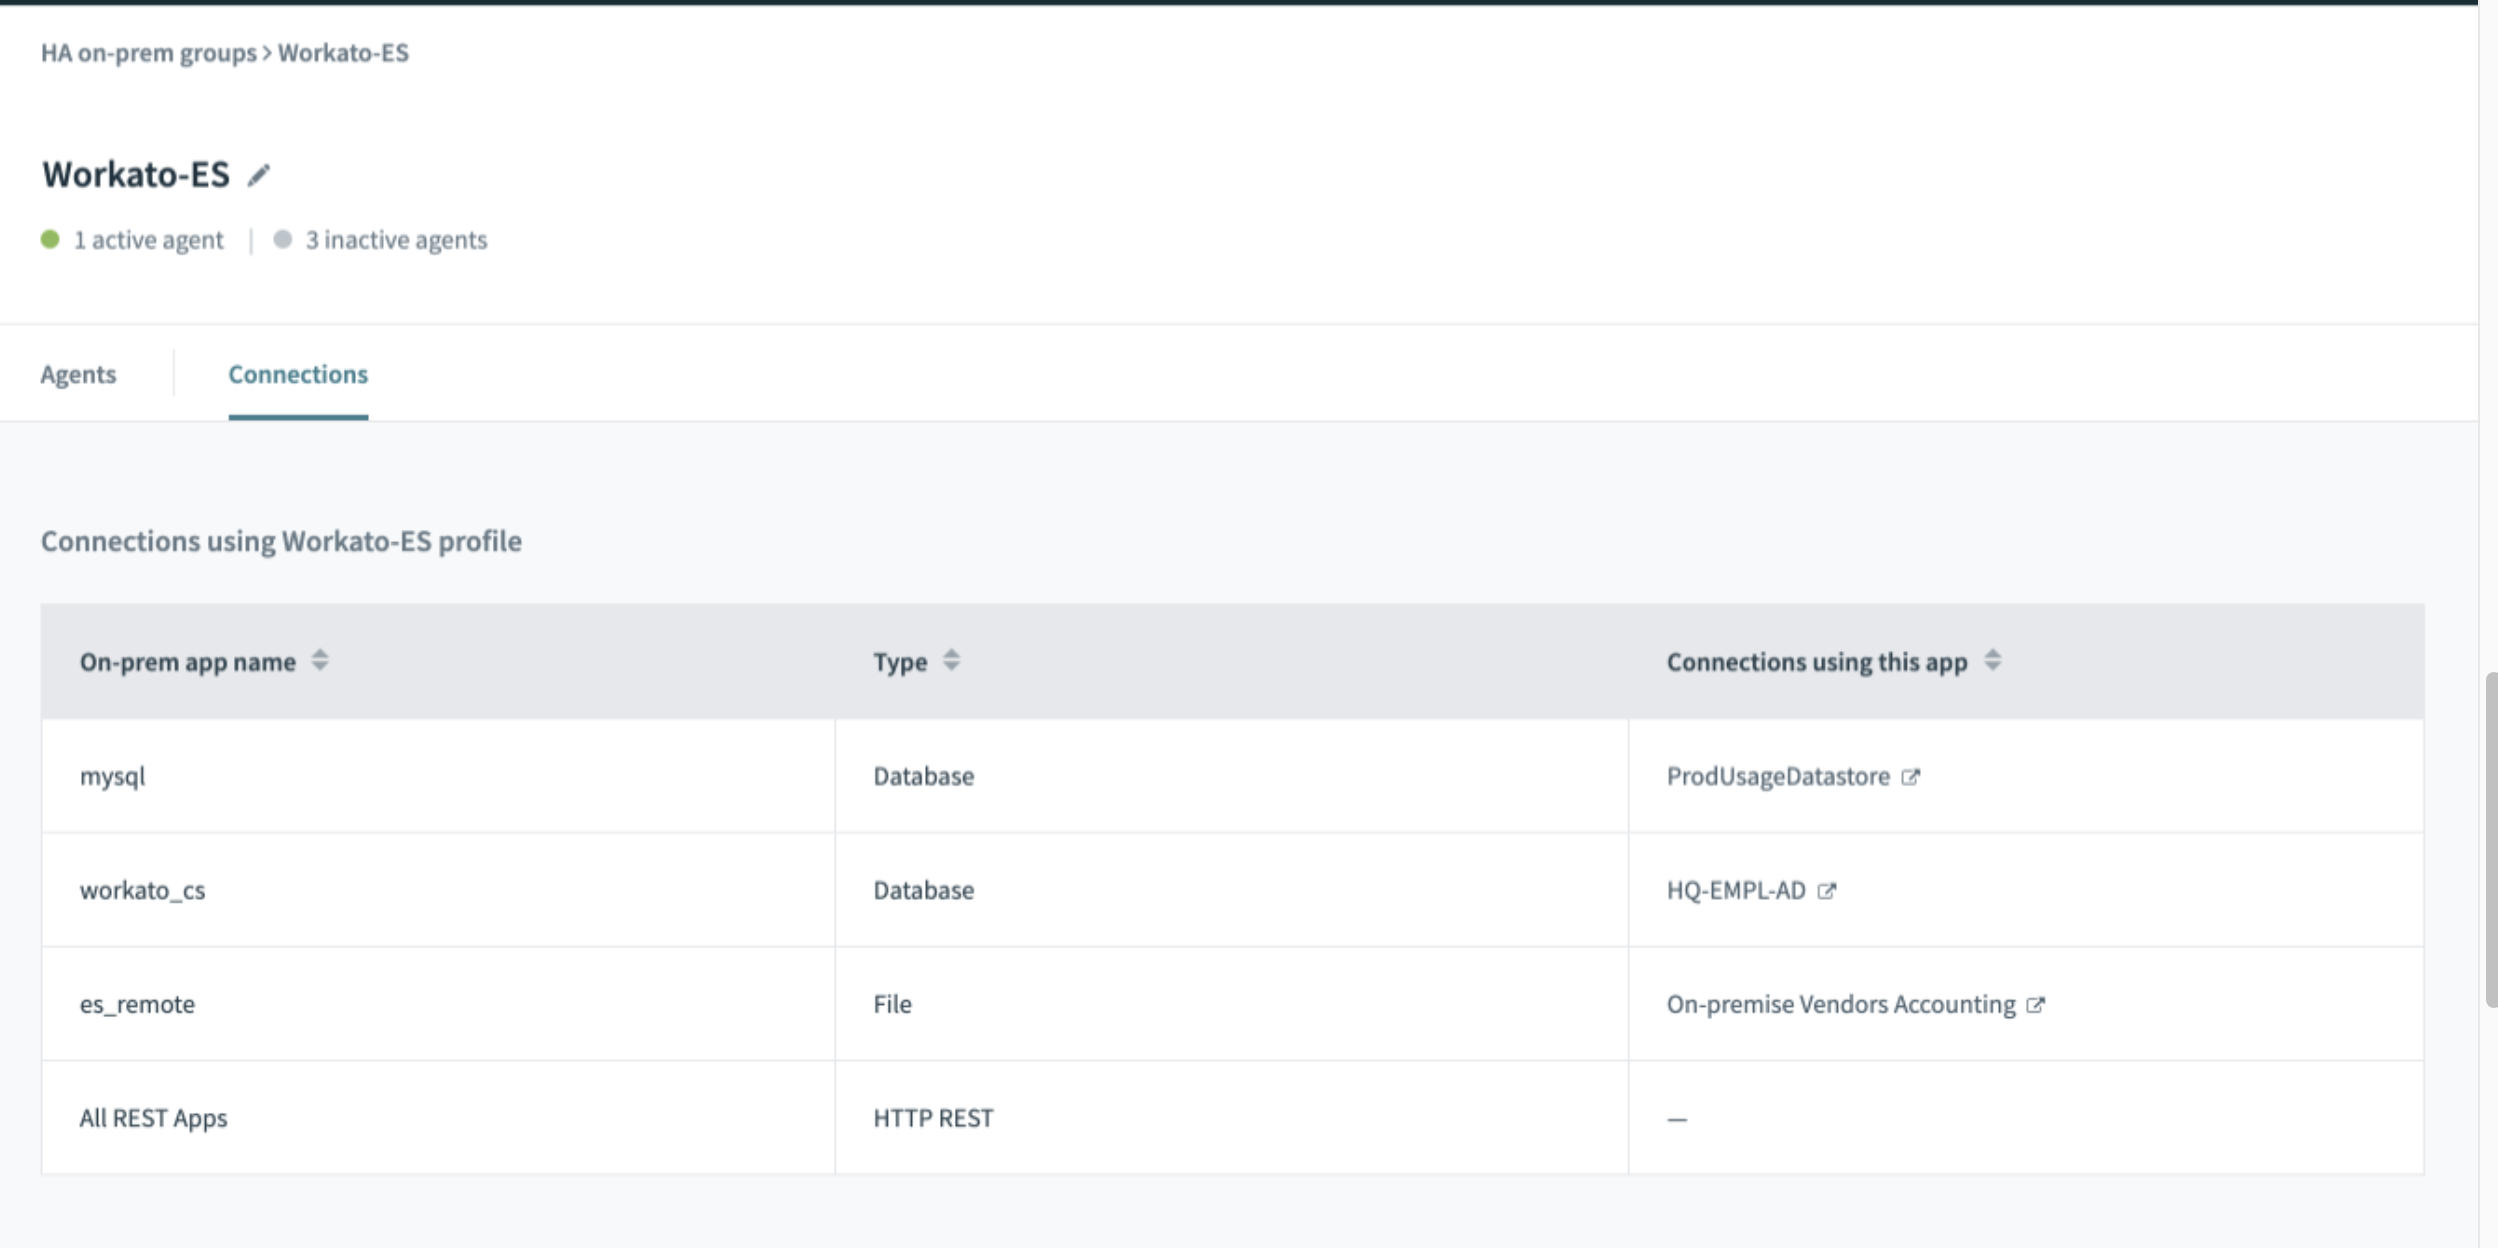Click the All REST Apps row
Viewport: 2498px width, 1248px height.
point(153,1118)
